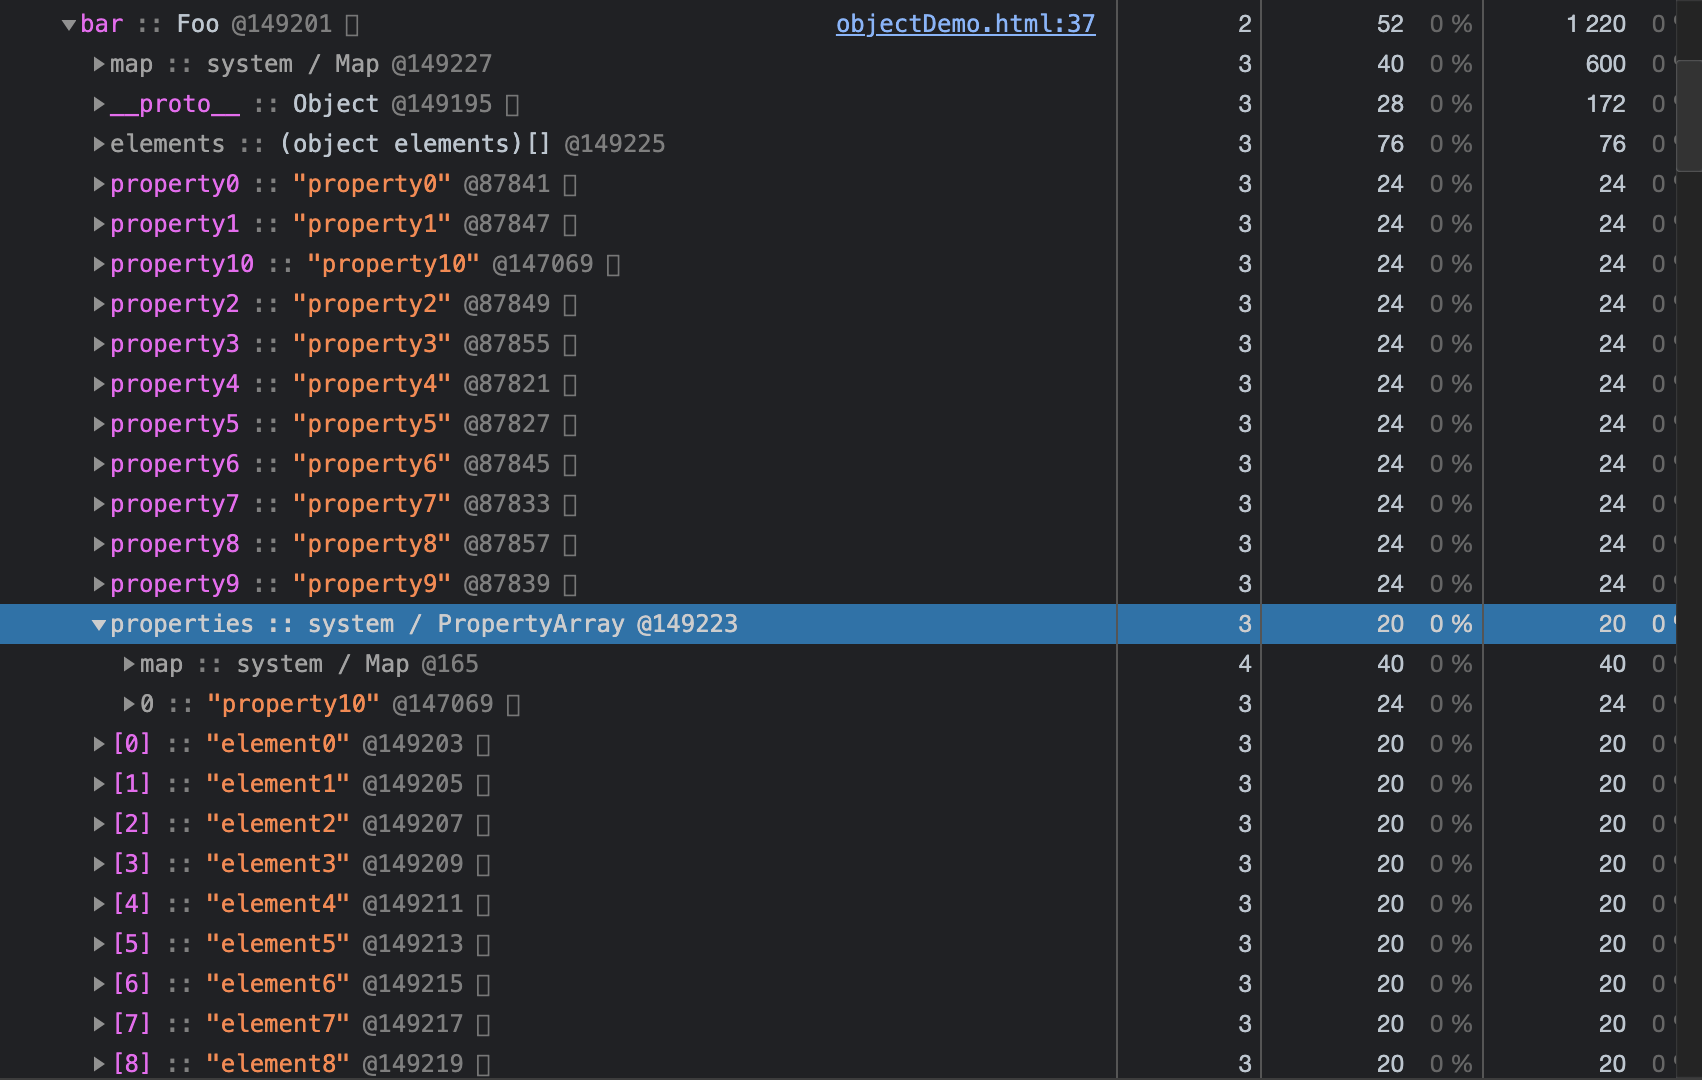The image size is (1702, 1080).
Task: Click retained size 172 in __proto__ row
Action: [x=1606, y=104]
